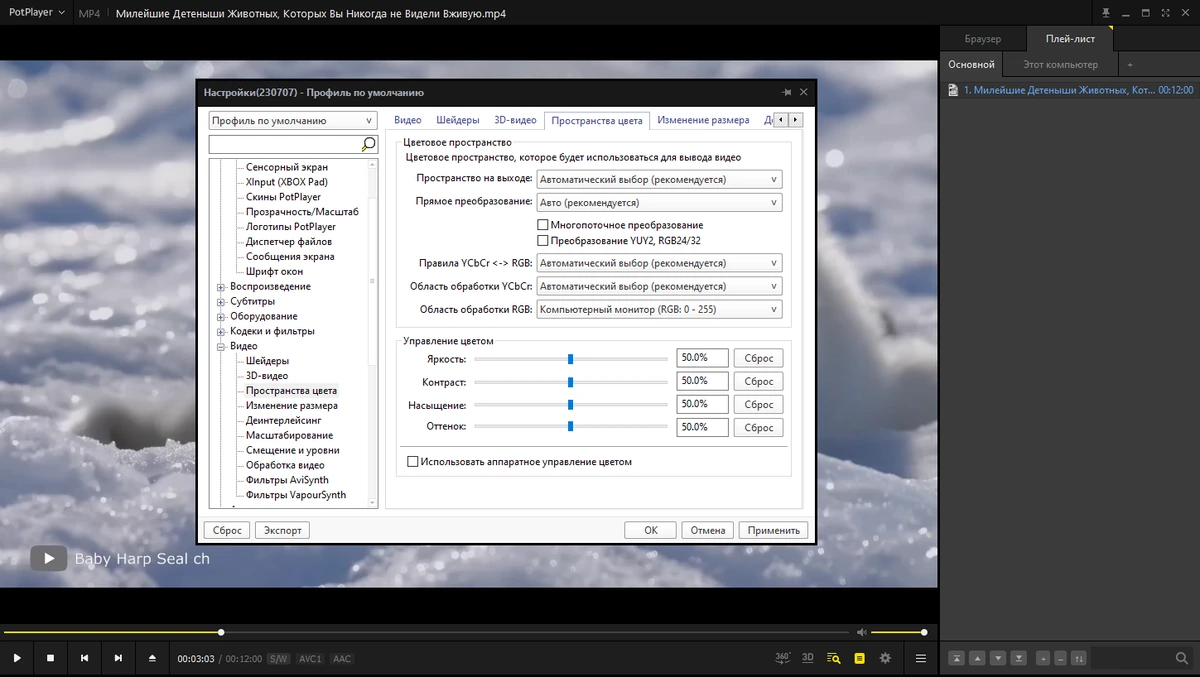Move playlist item to top

(x=957, y=658)
